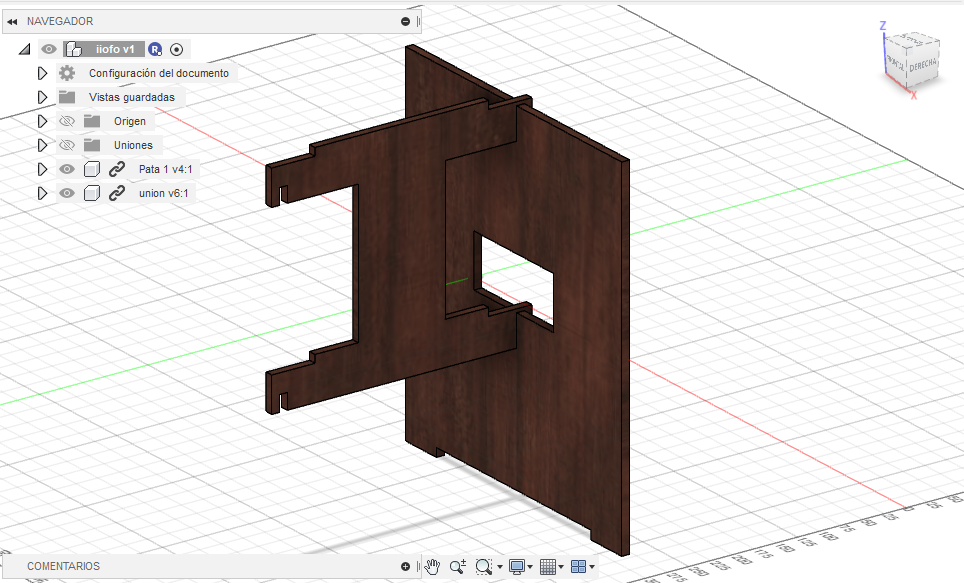Show the hidden Origen folder

[x=67, y=121]
